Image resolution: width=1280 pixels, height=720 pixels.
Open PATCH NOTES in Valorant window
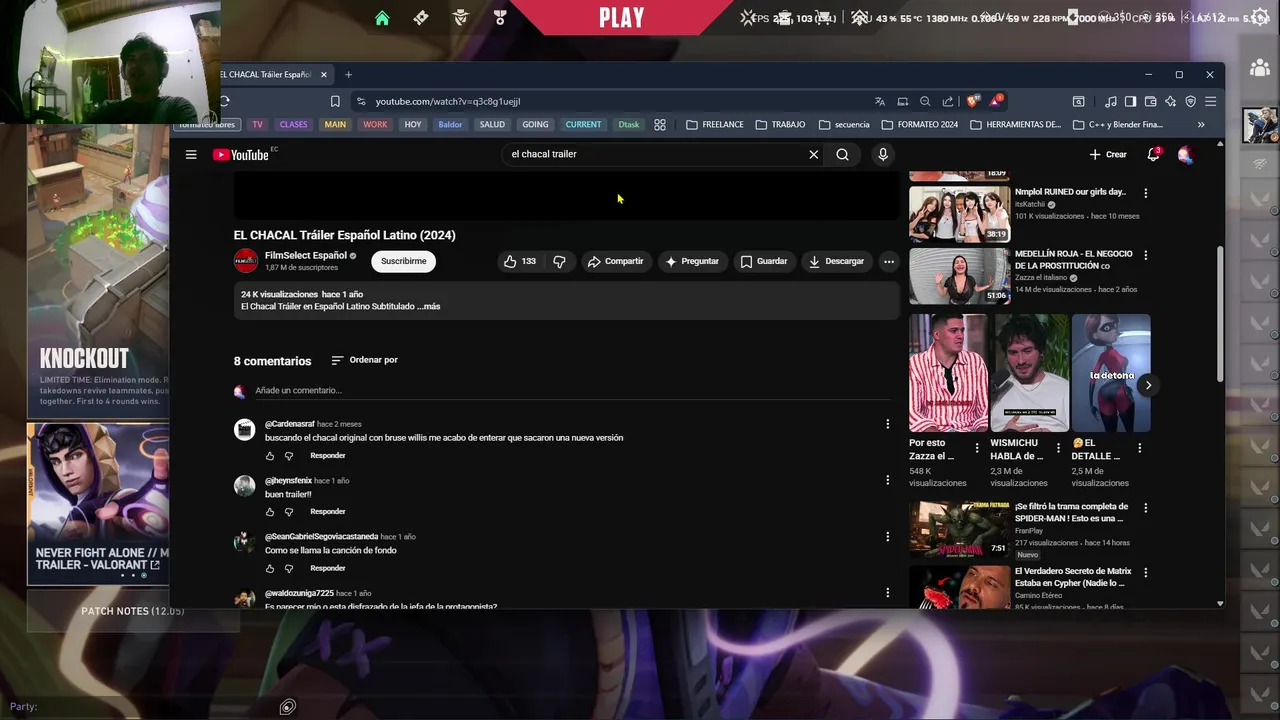coord(133,611)
